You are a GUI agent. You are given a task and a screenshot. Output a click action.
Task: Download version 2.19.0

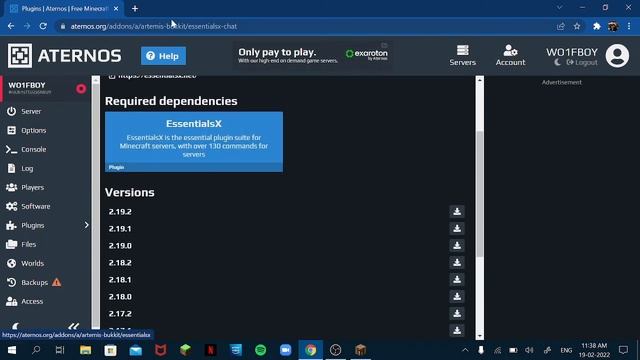(x=457, y=246)
